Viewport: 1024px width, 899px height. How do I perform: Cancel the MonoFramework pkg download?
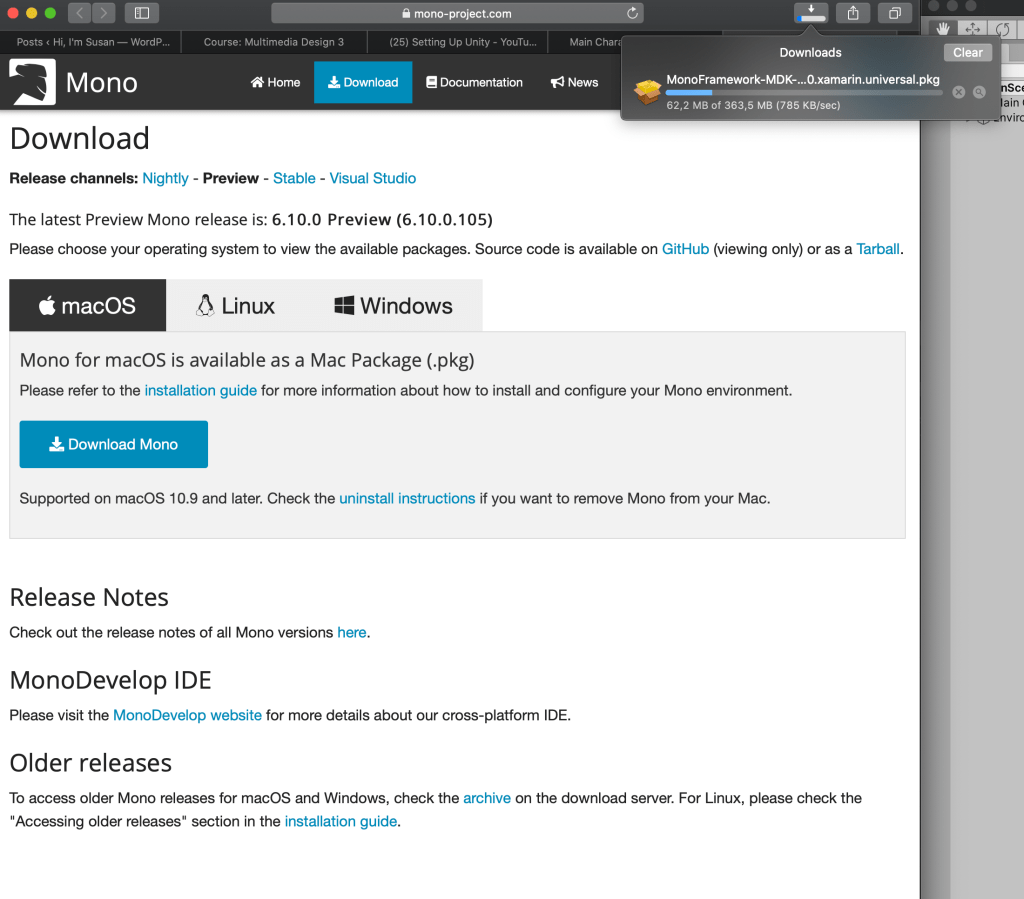tap(958, 92)
